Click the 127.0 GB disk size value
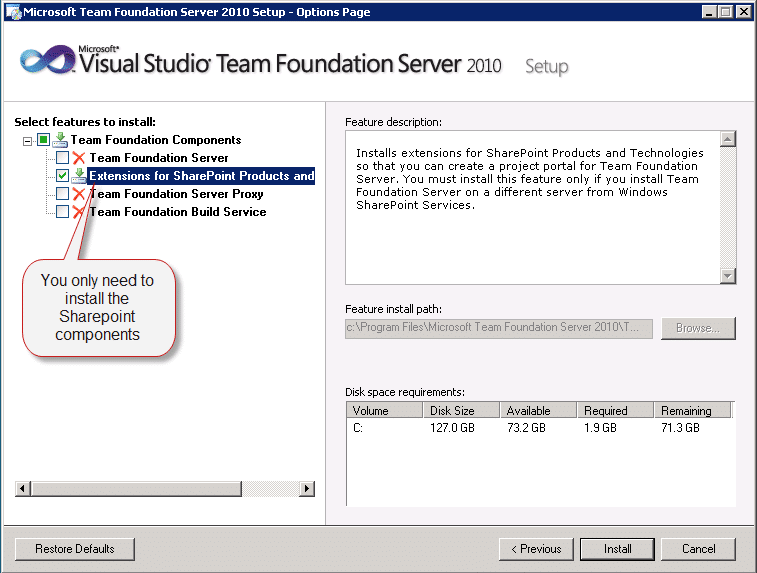 tap(452, 428)
